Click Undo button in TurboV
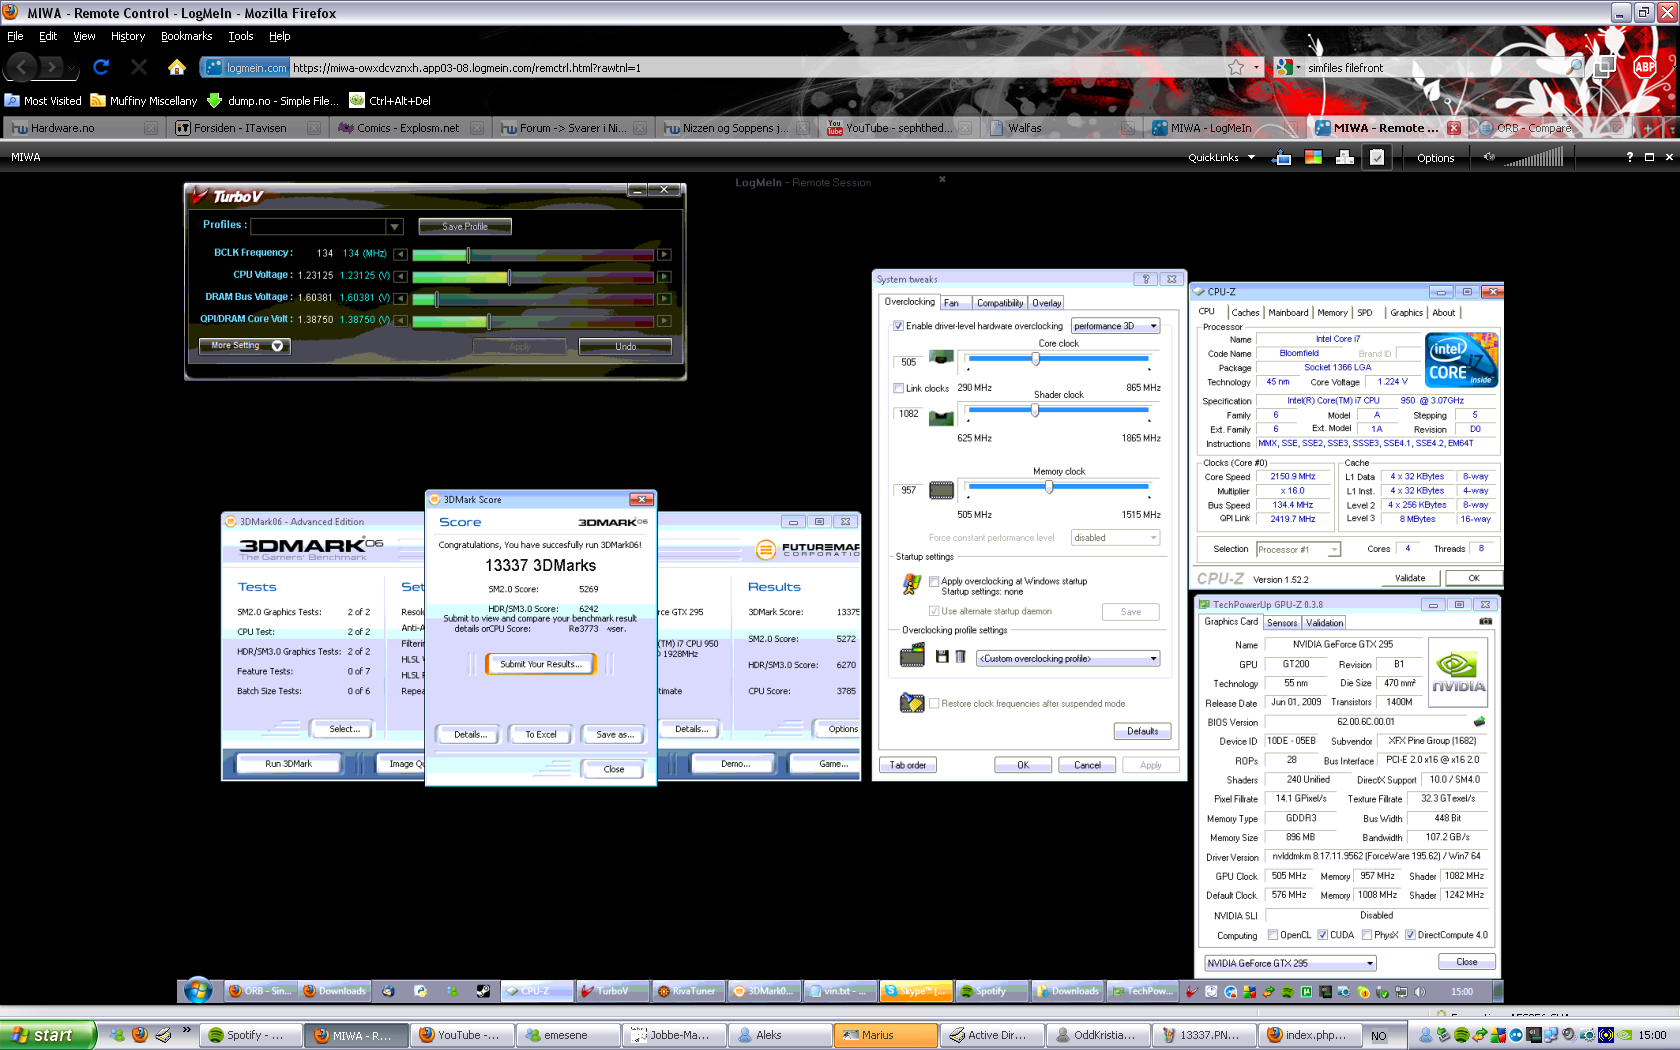 click(x=625, y=346)
